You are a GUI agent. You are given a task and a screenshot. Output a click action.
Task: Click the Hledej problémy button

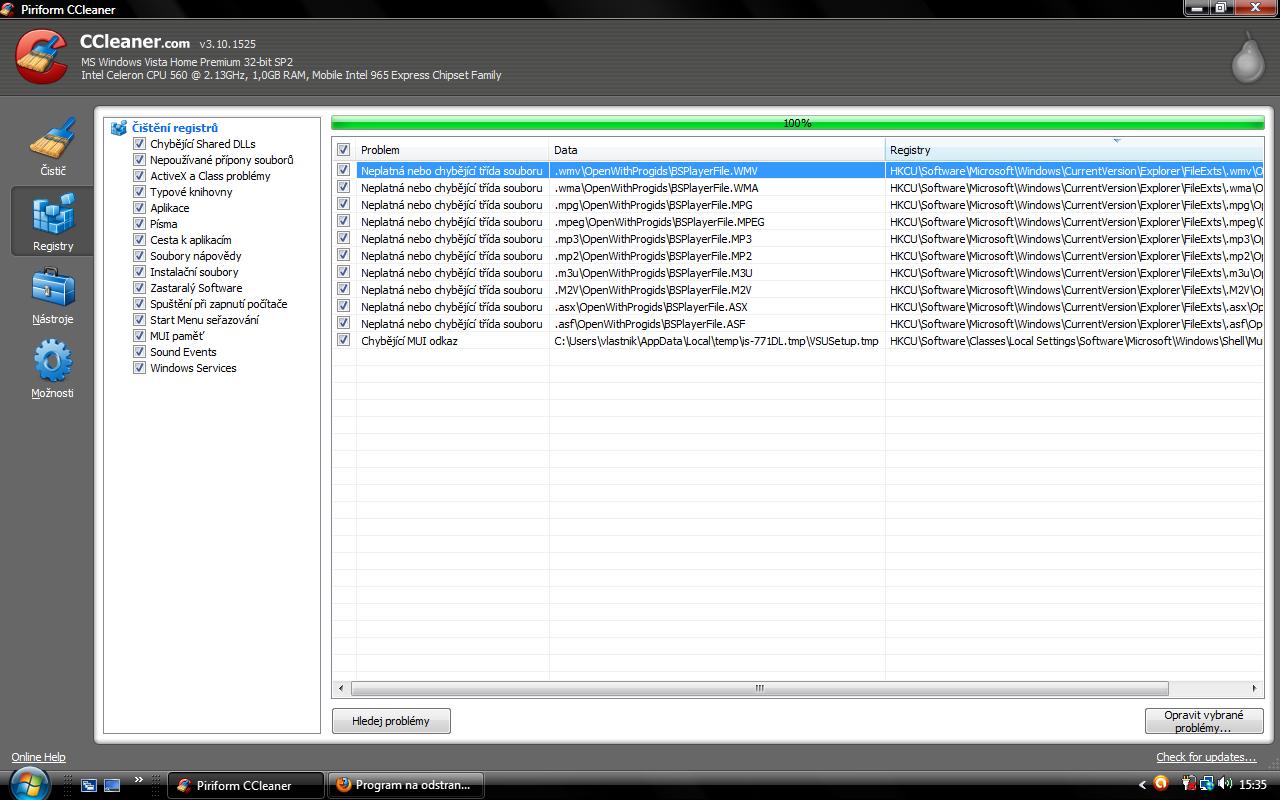(x=391, y=721)
